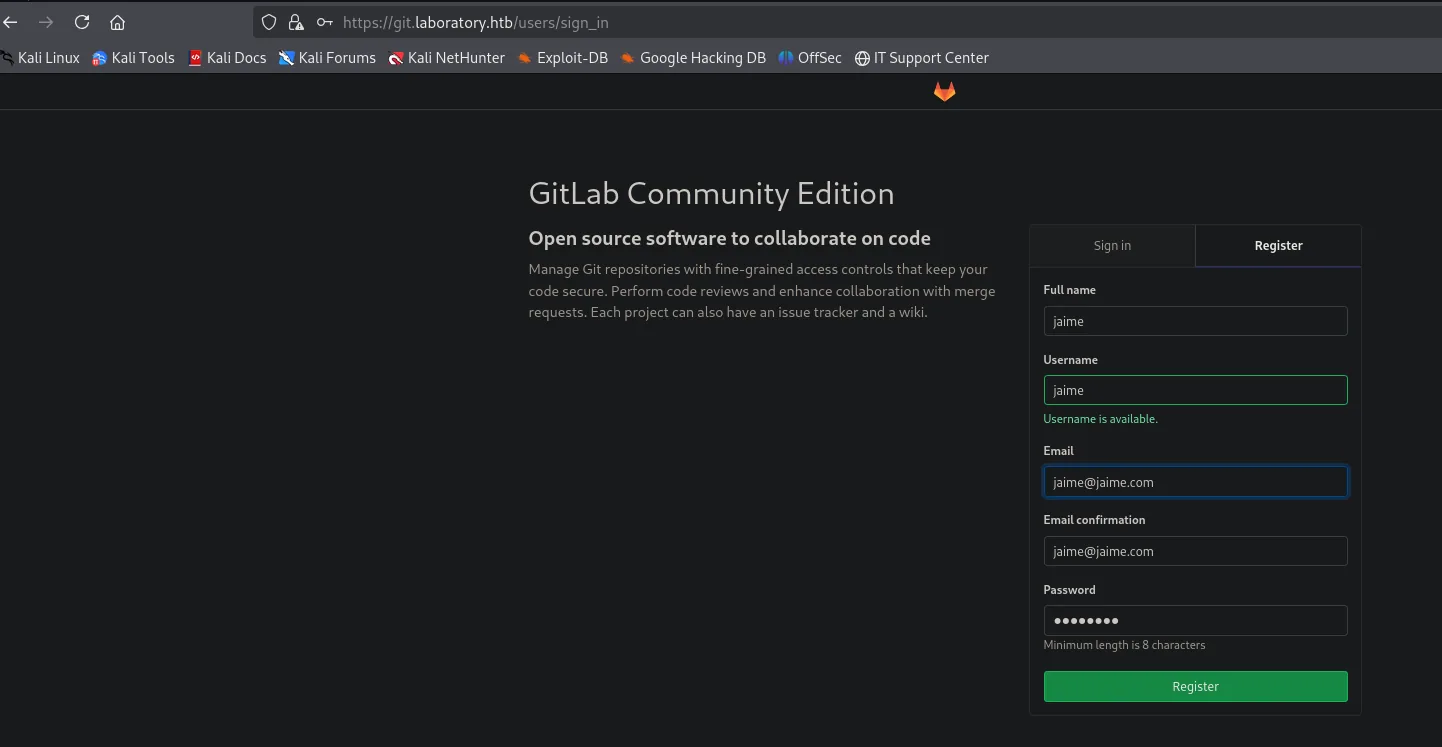Switch to the Sign in tab

[1112, 245]
